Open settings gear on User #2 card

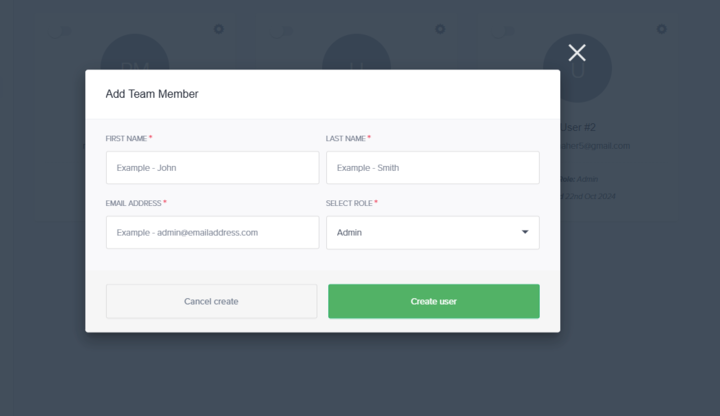[661, 29]
